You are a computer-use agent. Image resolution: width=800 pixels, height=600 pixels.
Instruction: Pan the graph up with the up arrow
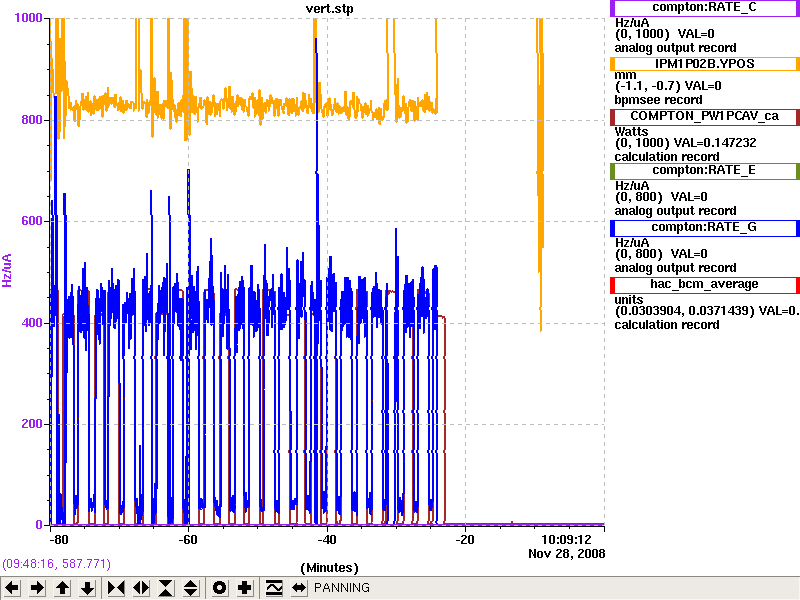click(63, 588)
